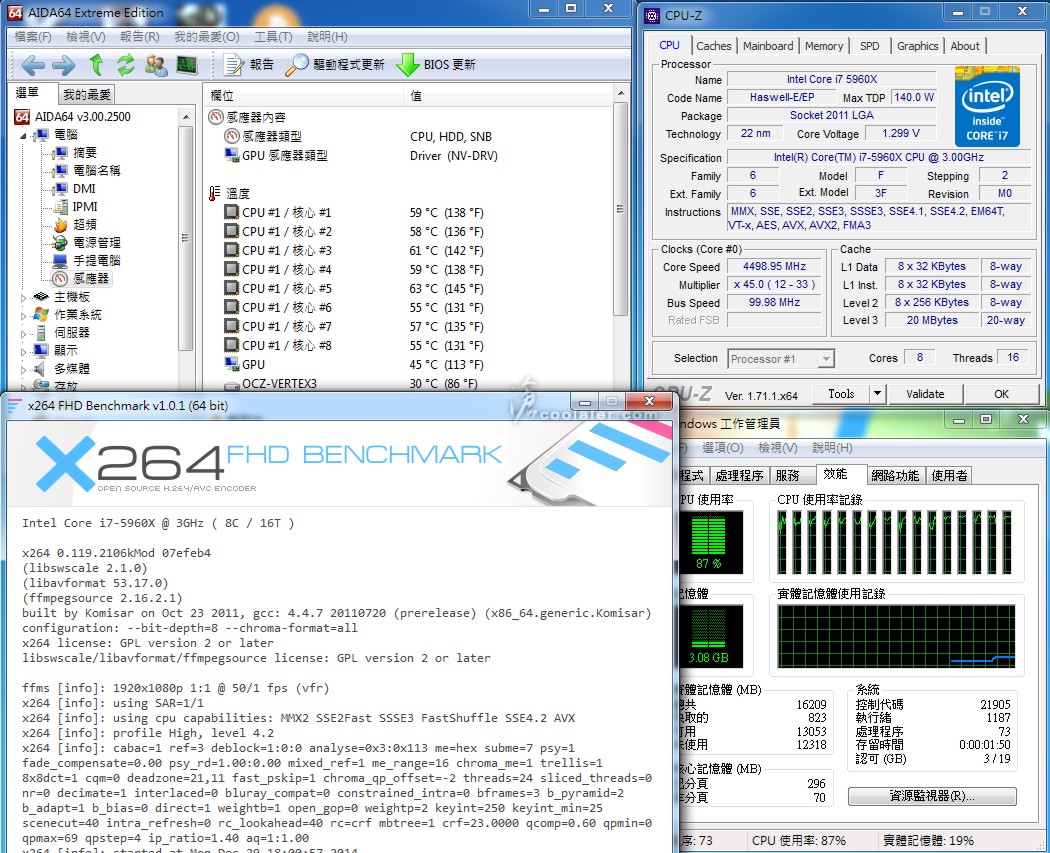Click the AIDA64 forward arrow toolbar icon
This screenshot has width=1050, height=853.
64,65
